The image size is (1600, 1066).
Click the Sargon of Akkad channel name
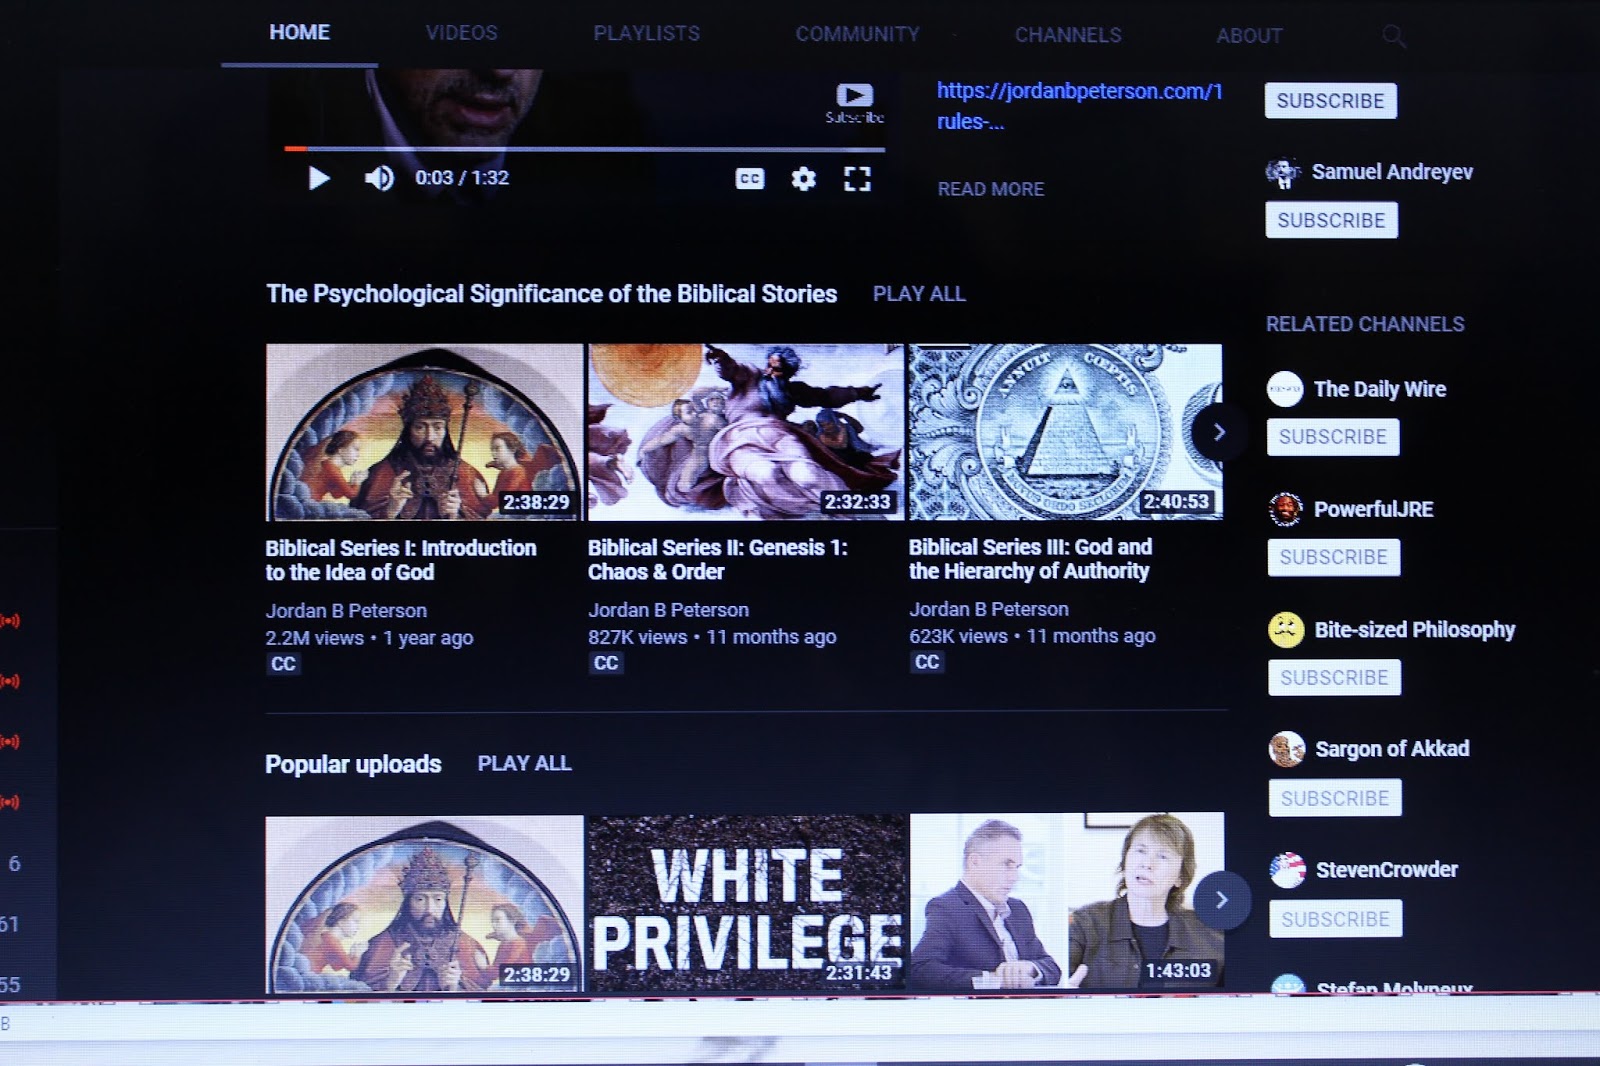coord(1392,749)
